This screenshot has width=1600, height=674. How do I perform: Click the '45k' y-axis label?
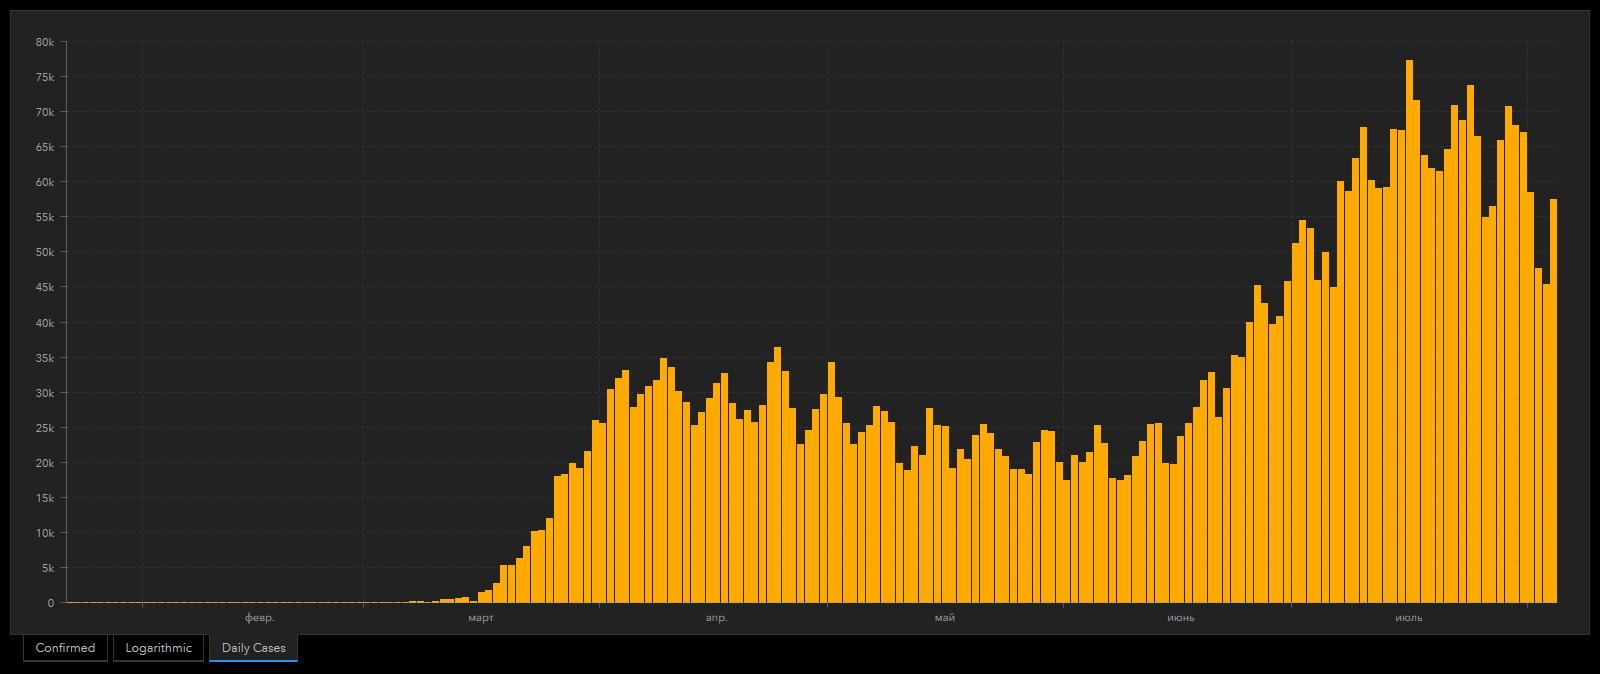coord(45,287)
